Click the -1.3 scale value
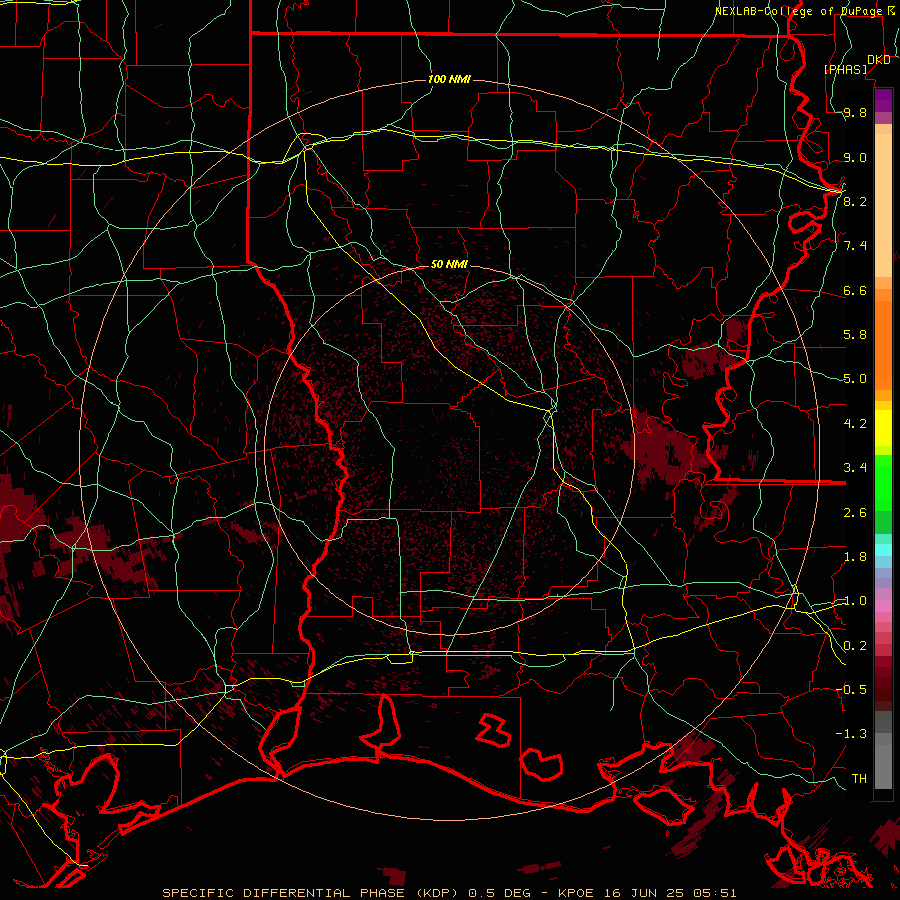This screenshot has height=900, width=900. [851, 734]
